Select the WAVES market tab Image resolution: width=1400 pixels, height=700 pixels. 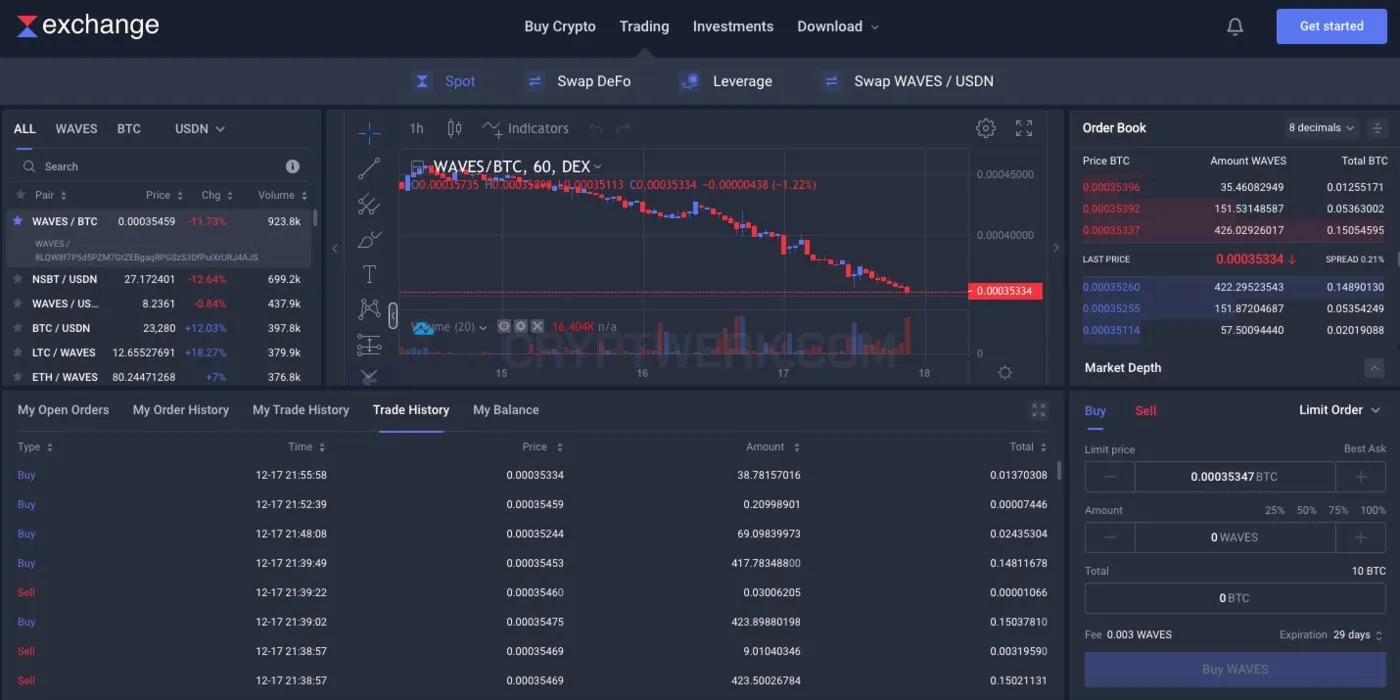point(76,129)
